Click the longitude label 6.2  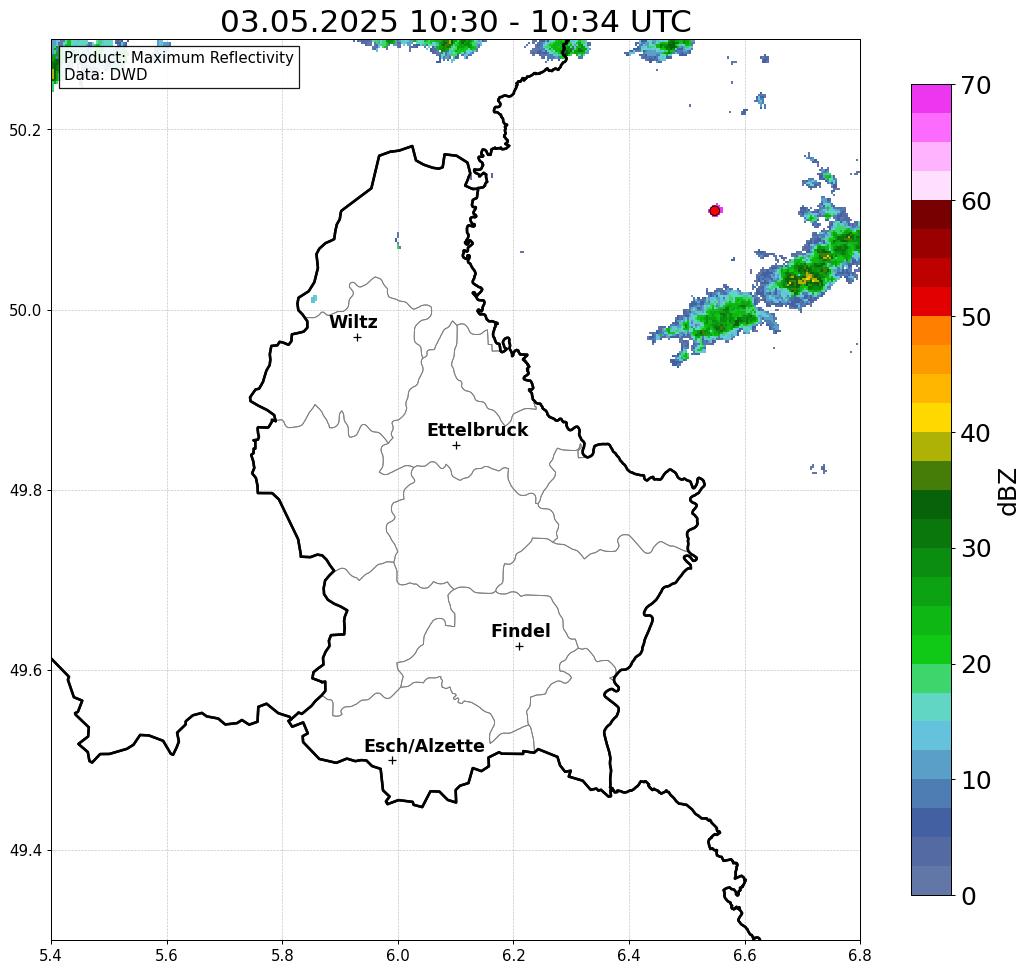point(513,955)
